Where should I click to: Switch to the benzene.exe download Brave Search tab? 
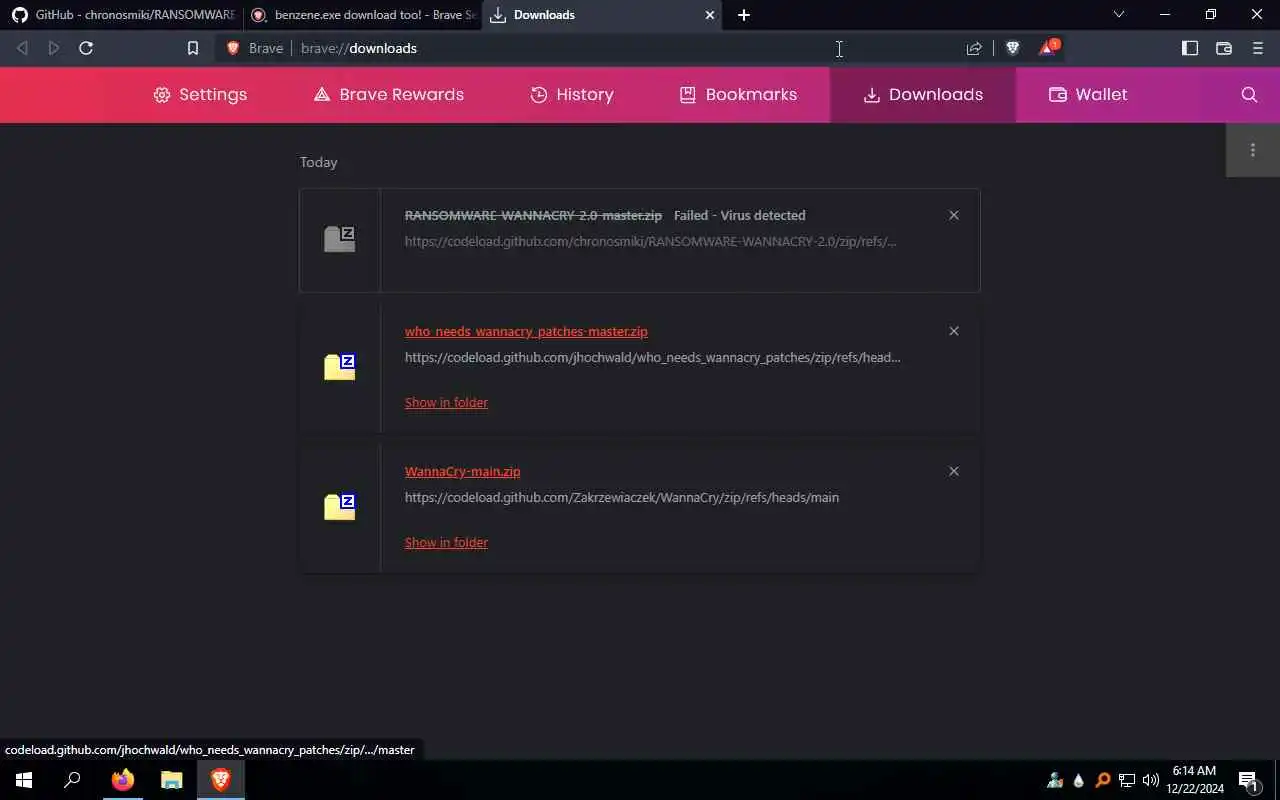click(363, 15)
